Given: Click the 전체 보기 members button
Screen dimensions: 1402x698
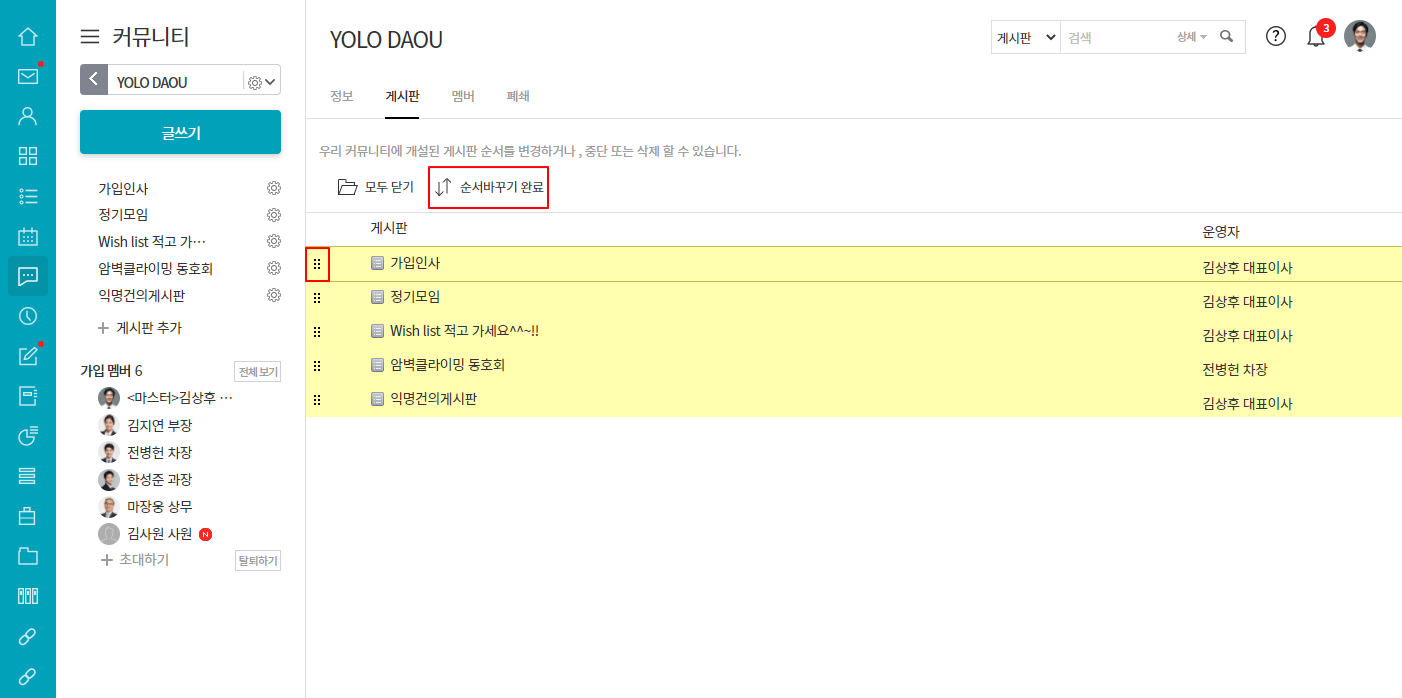Looking at the screenshot, I should (x=257, y=372).
